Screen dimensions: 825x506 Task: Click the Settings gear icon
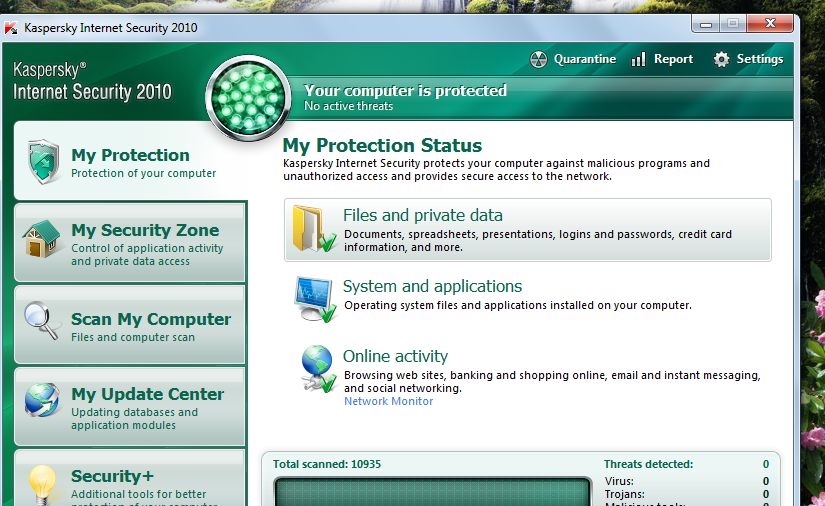click(721, 59)
